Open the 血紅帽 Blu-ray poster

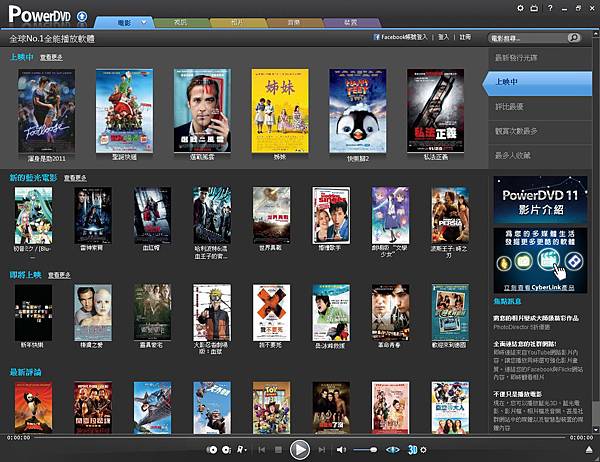coord(152,215)
